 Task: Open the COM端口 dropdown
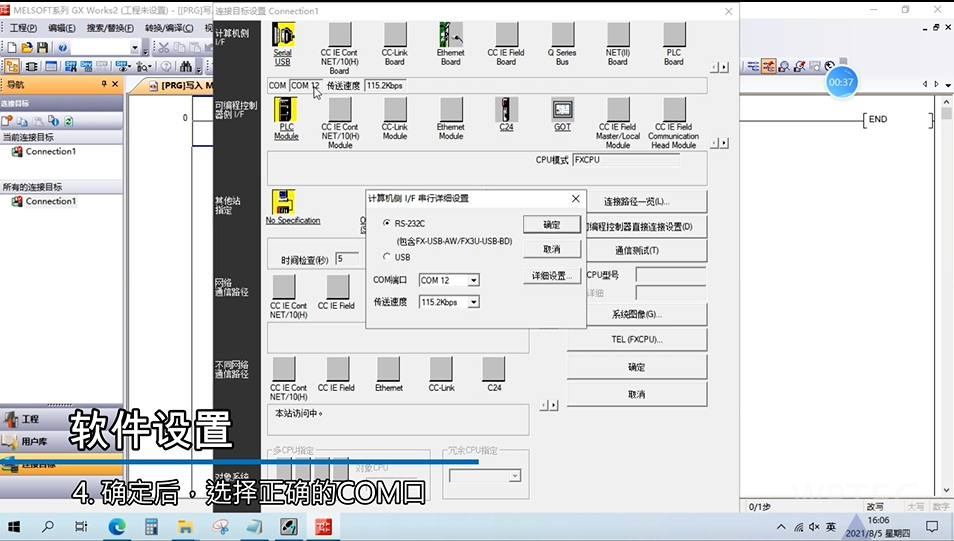473,280
